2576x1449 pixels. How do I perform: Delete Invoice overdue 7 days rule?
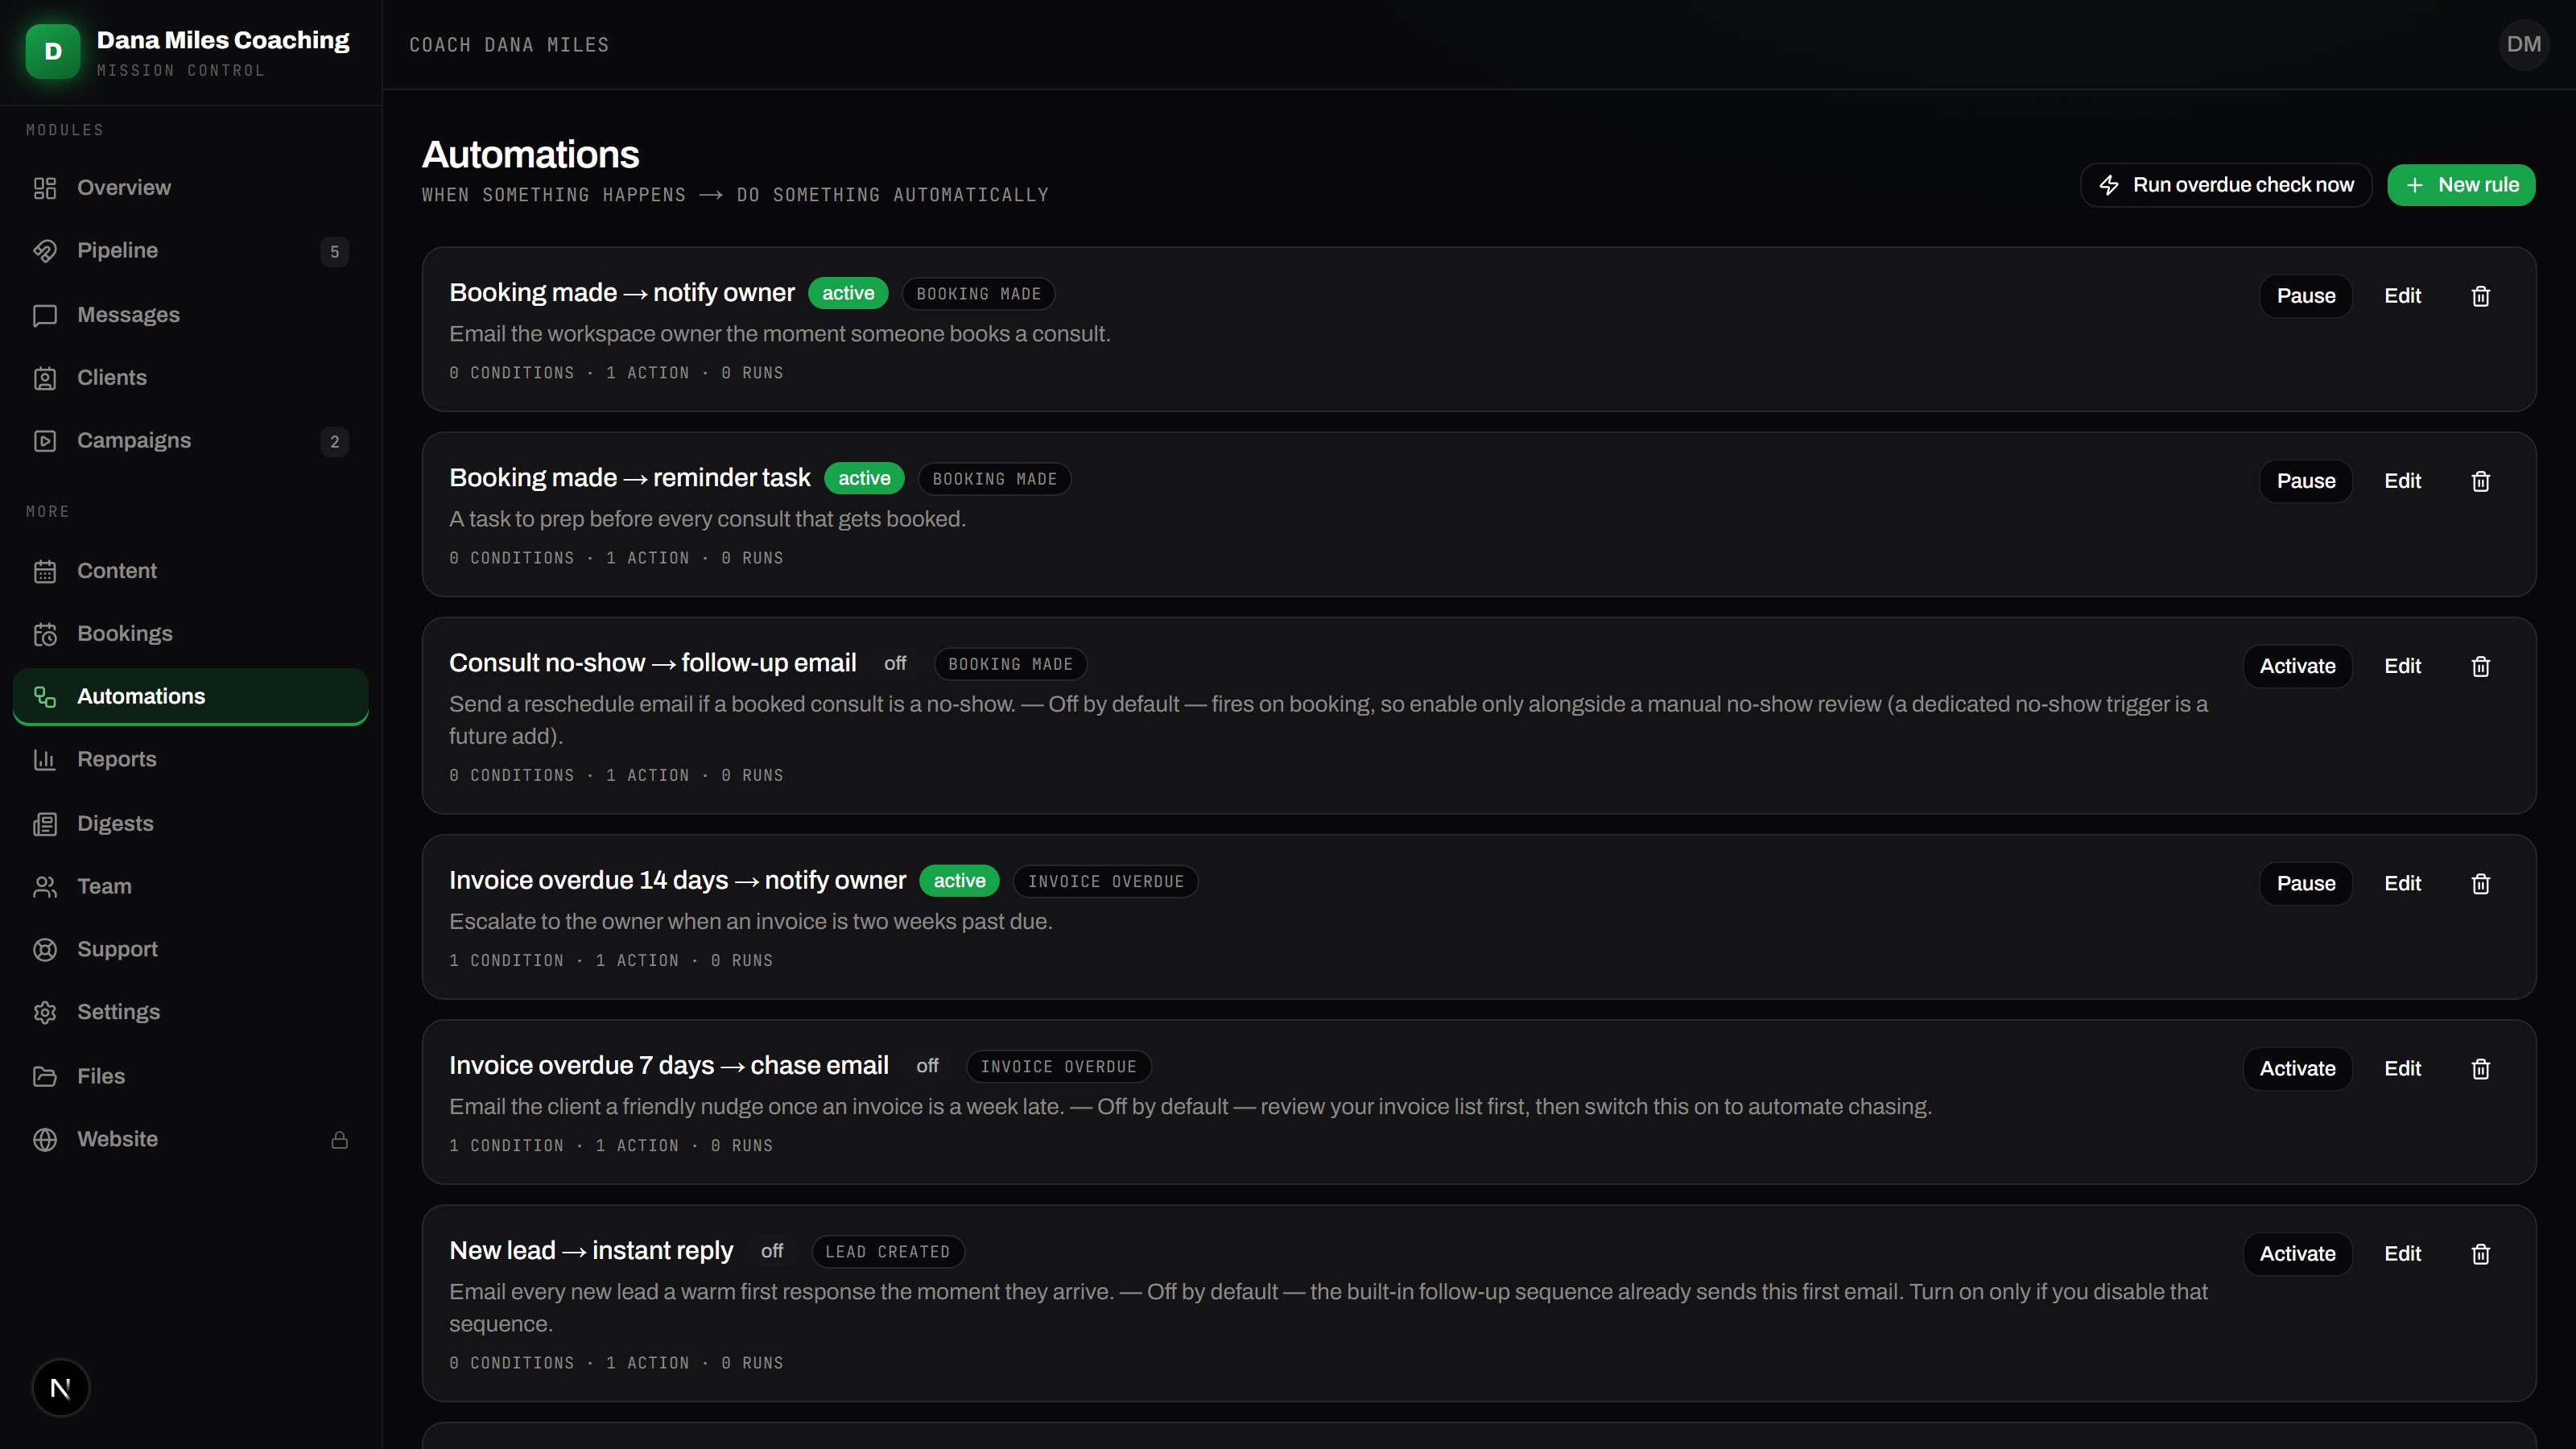(x=2480, y=1068)
